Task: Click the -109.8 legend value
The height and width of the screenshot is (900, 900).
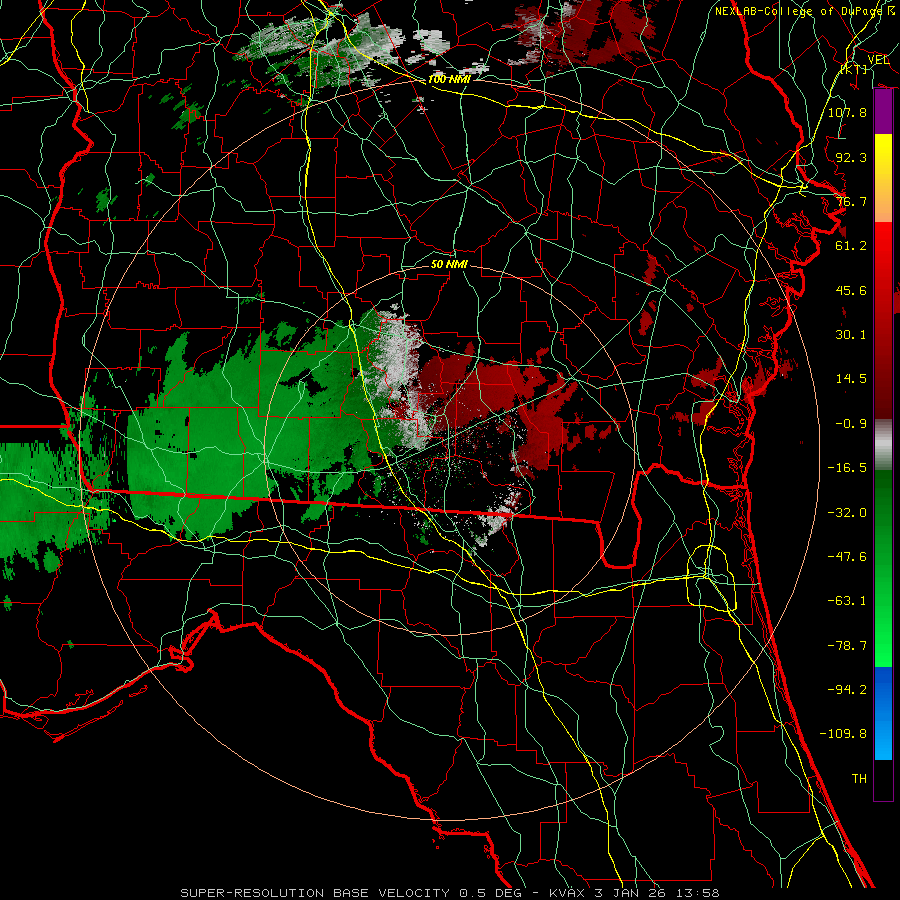Action: (843, 734)
